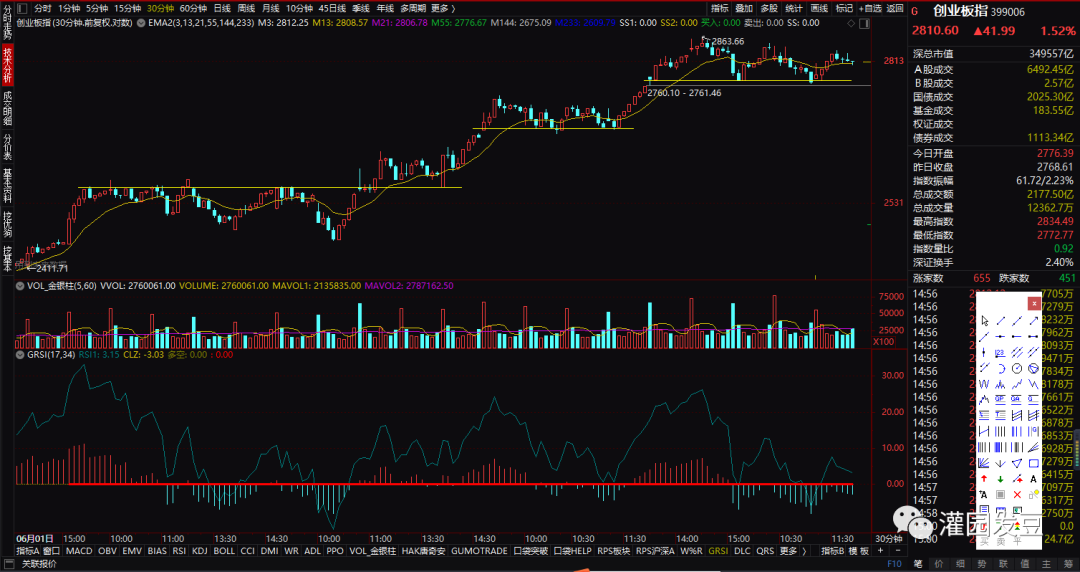Select the W-wave pattern drawing tool
The width and height of the screenshot is (1080, 572).
(984, 384)
